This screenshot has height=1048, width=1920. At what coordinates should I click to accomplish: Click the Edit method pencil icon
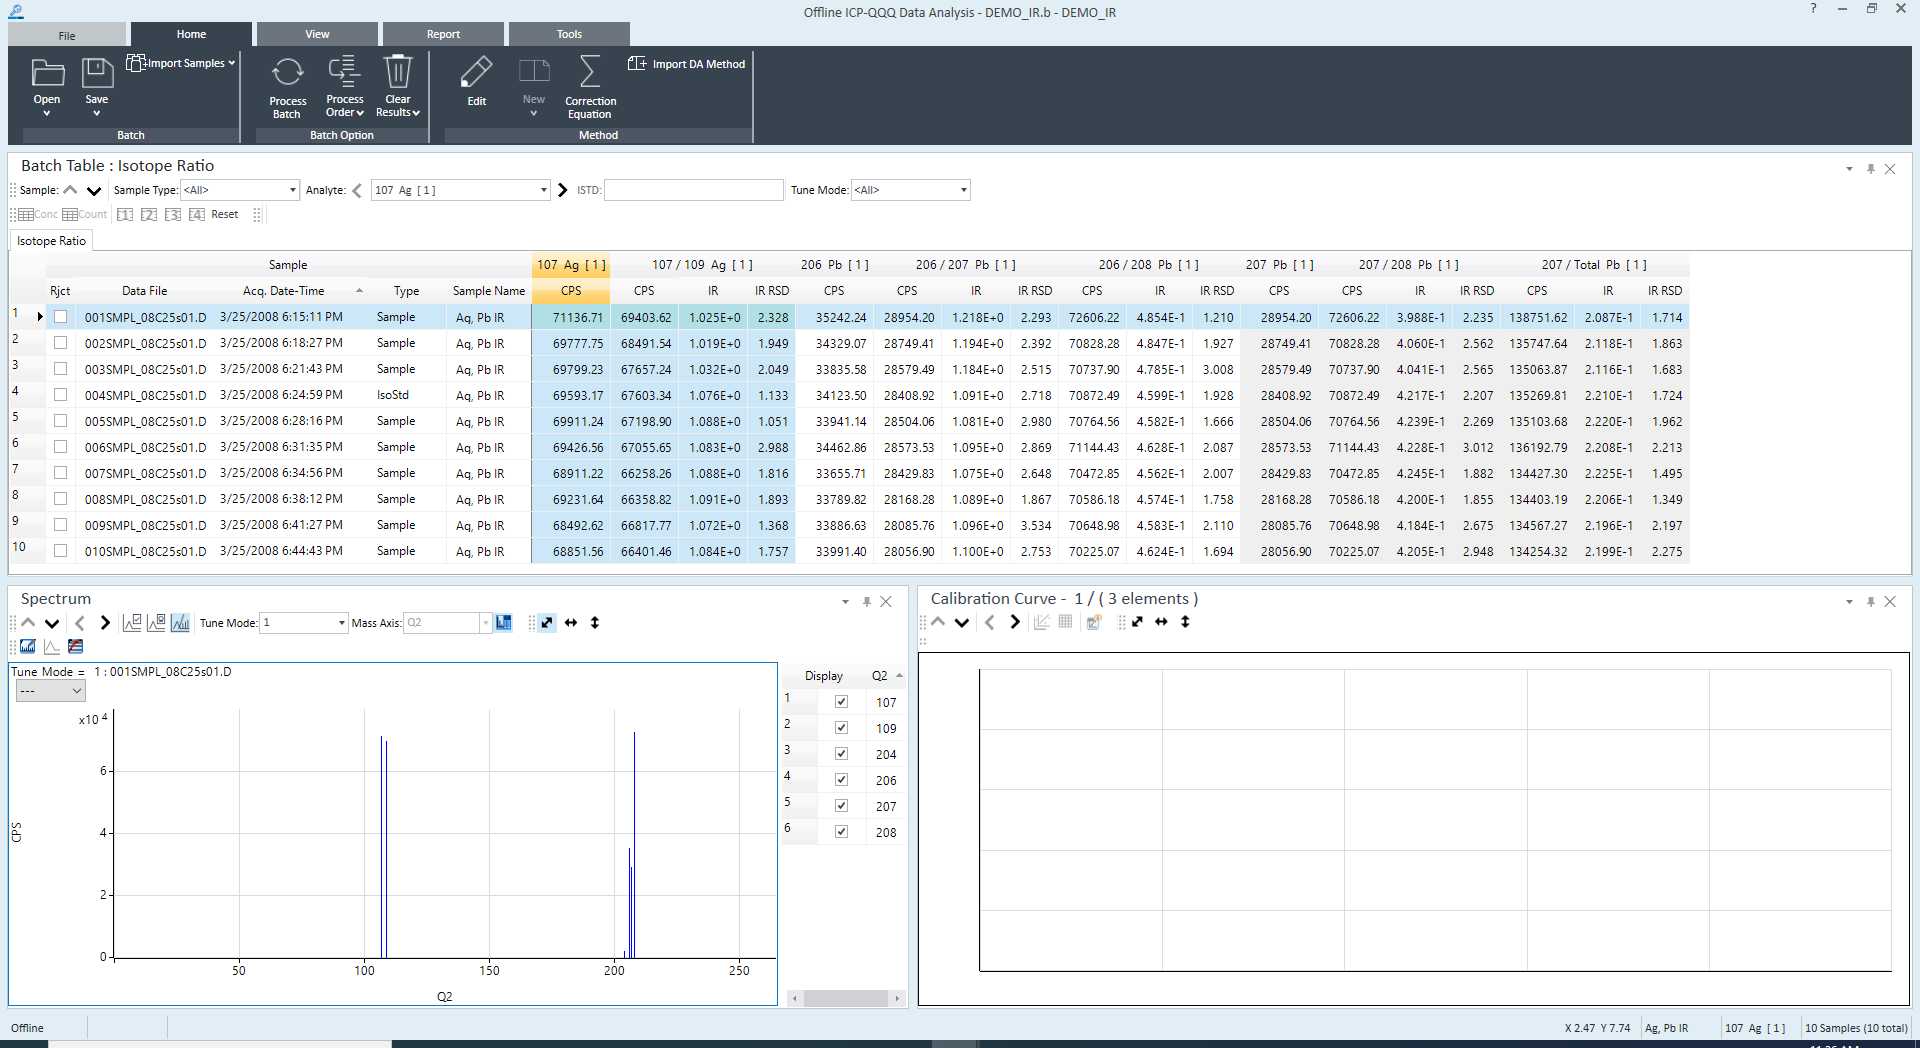pos(477,72)
